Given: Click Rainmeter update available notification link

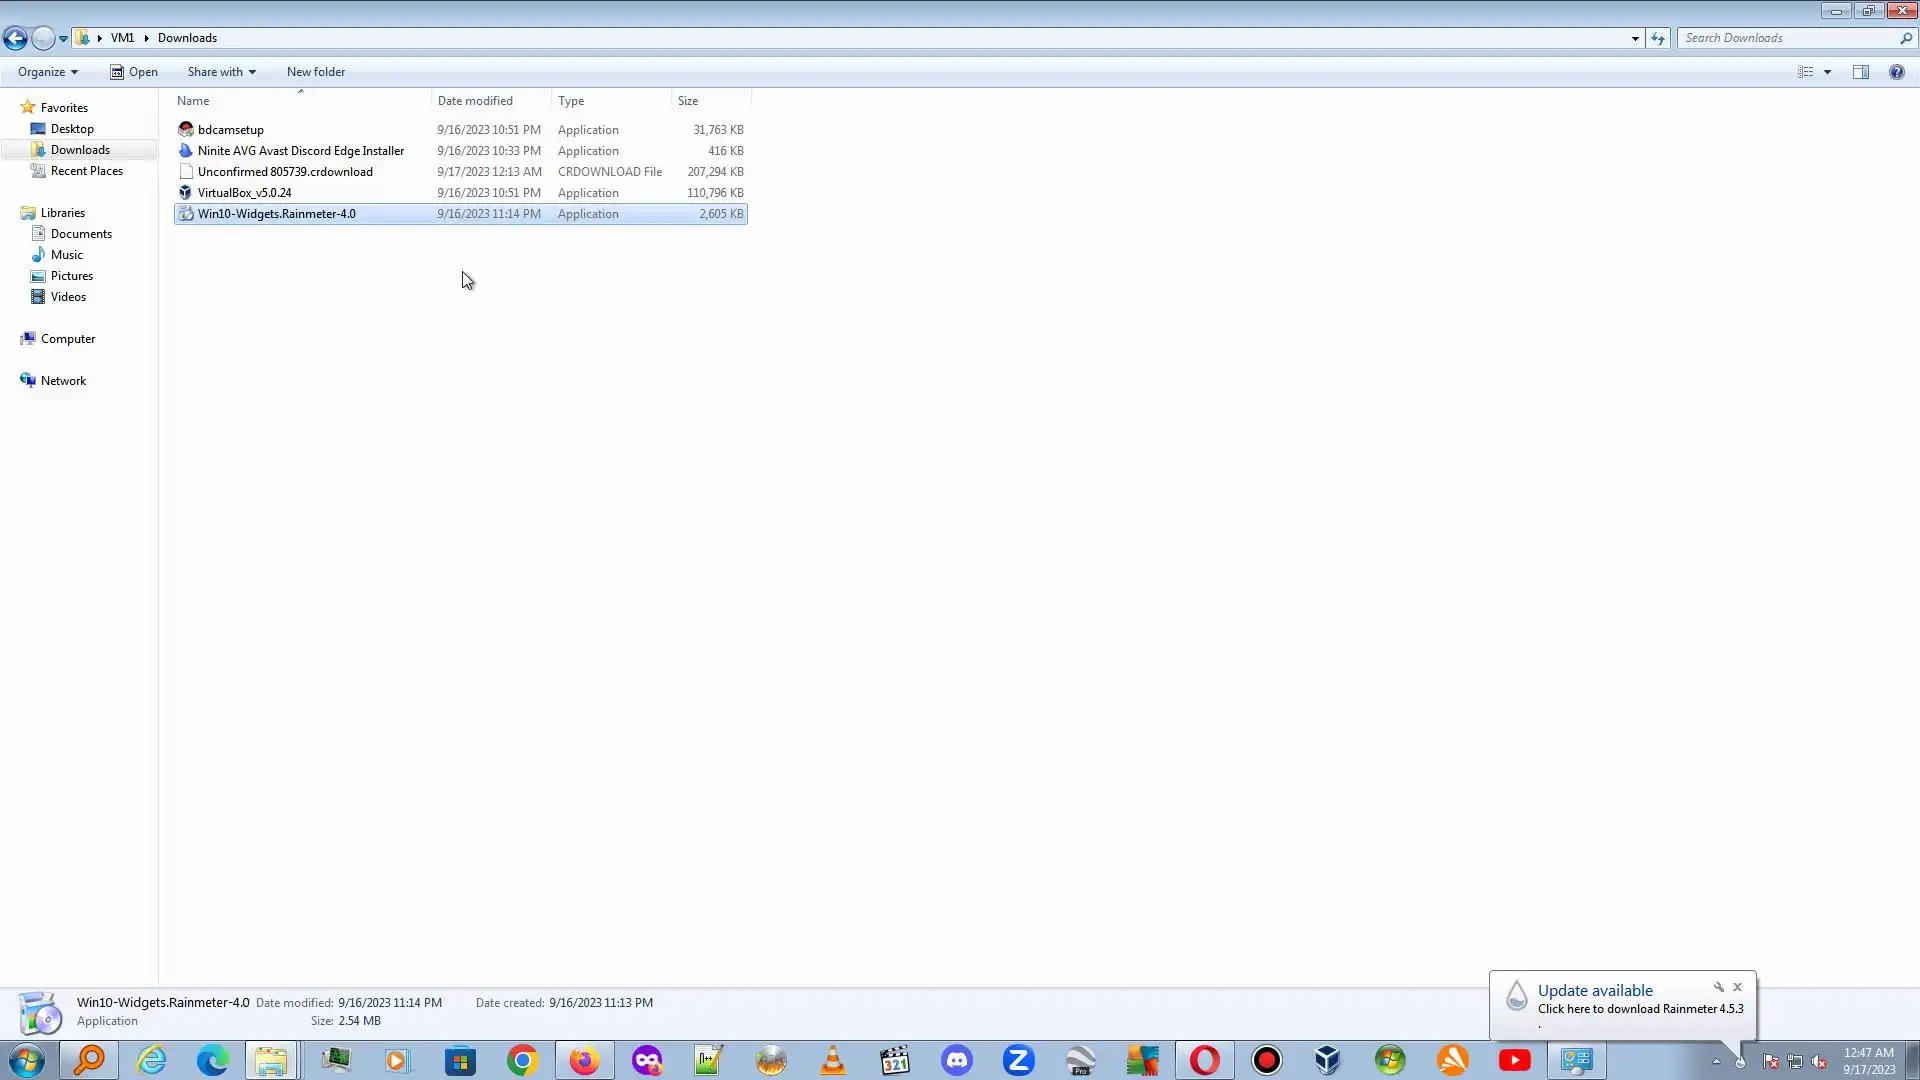Looking at the screenshot, I should pyautogui.click(x=1640, y=1009).
